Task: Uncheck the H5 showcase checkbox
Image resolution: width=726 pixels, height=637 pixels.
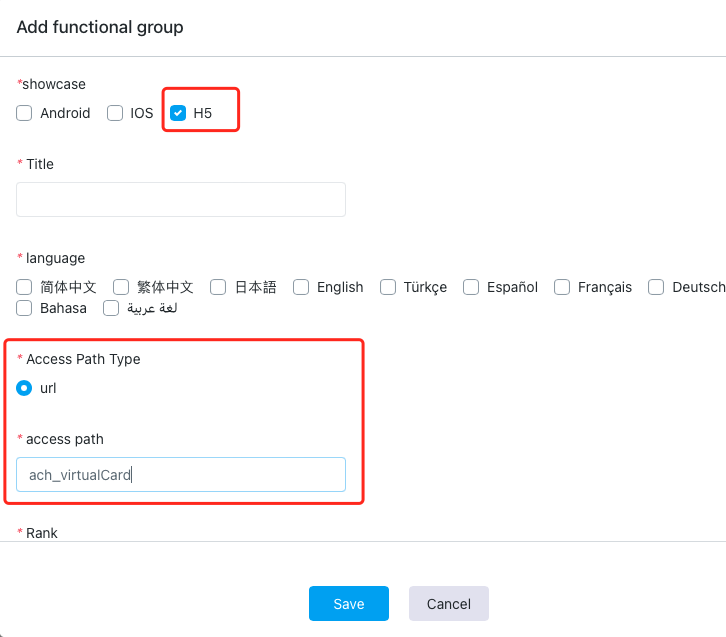Action: pyautogui.click(x=178, y=113)
